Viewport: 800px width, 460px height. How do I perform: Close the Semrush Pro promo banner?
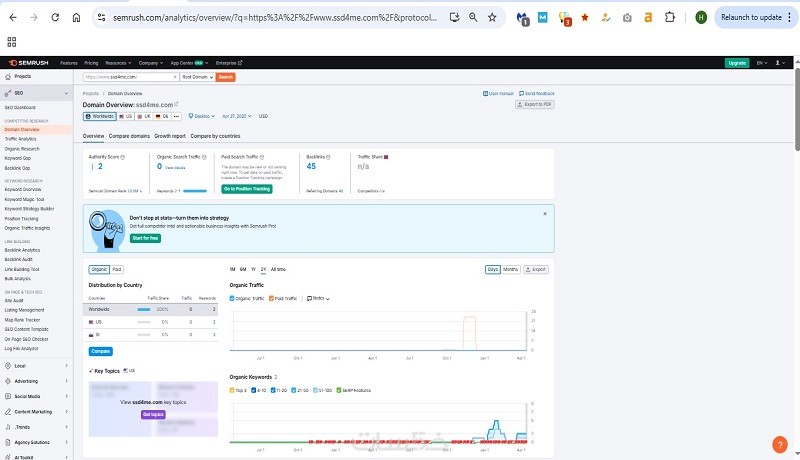pyautogui.click(x=545, y=214)
